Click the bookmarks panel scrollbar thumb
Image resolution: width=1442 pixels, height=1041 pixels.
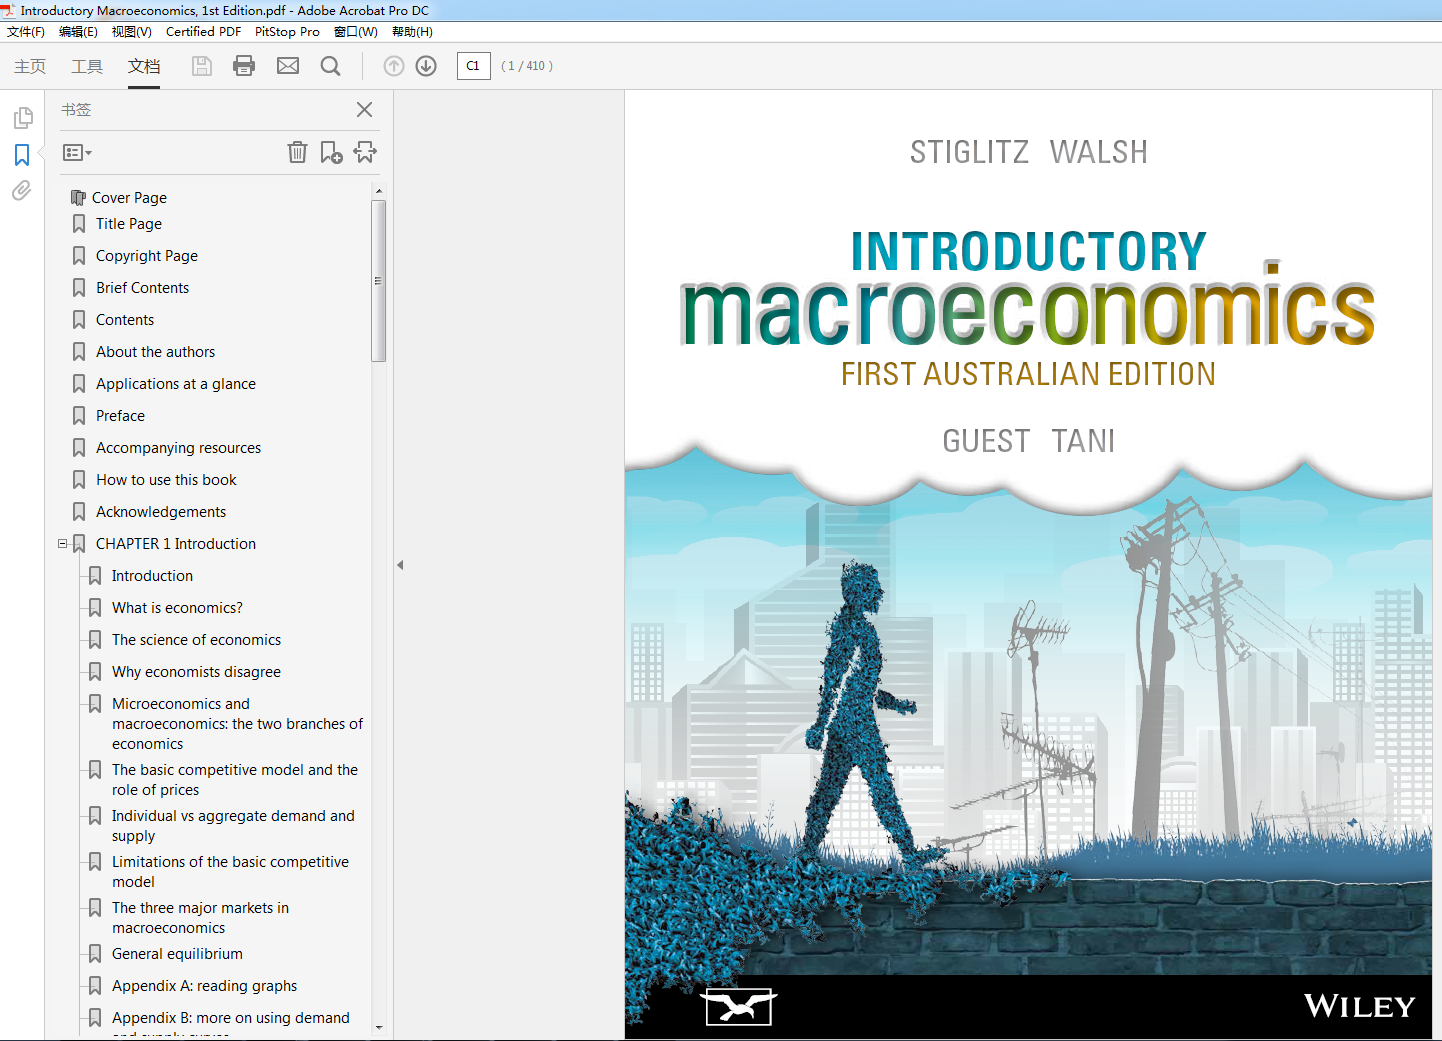(378, 281)
